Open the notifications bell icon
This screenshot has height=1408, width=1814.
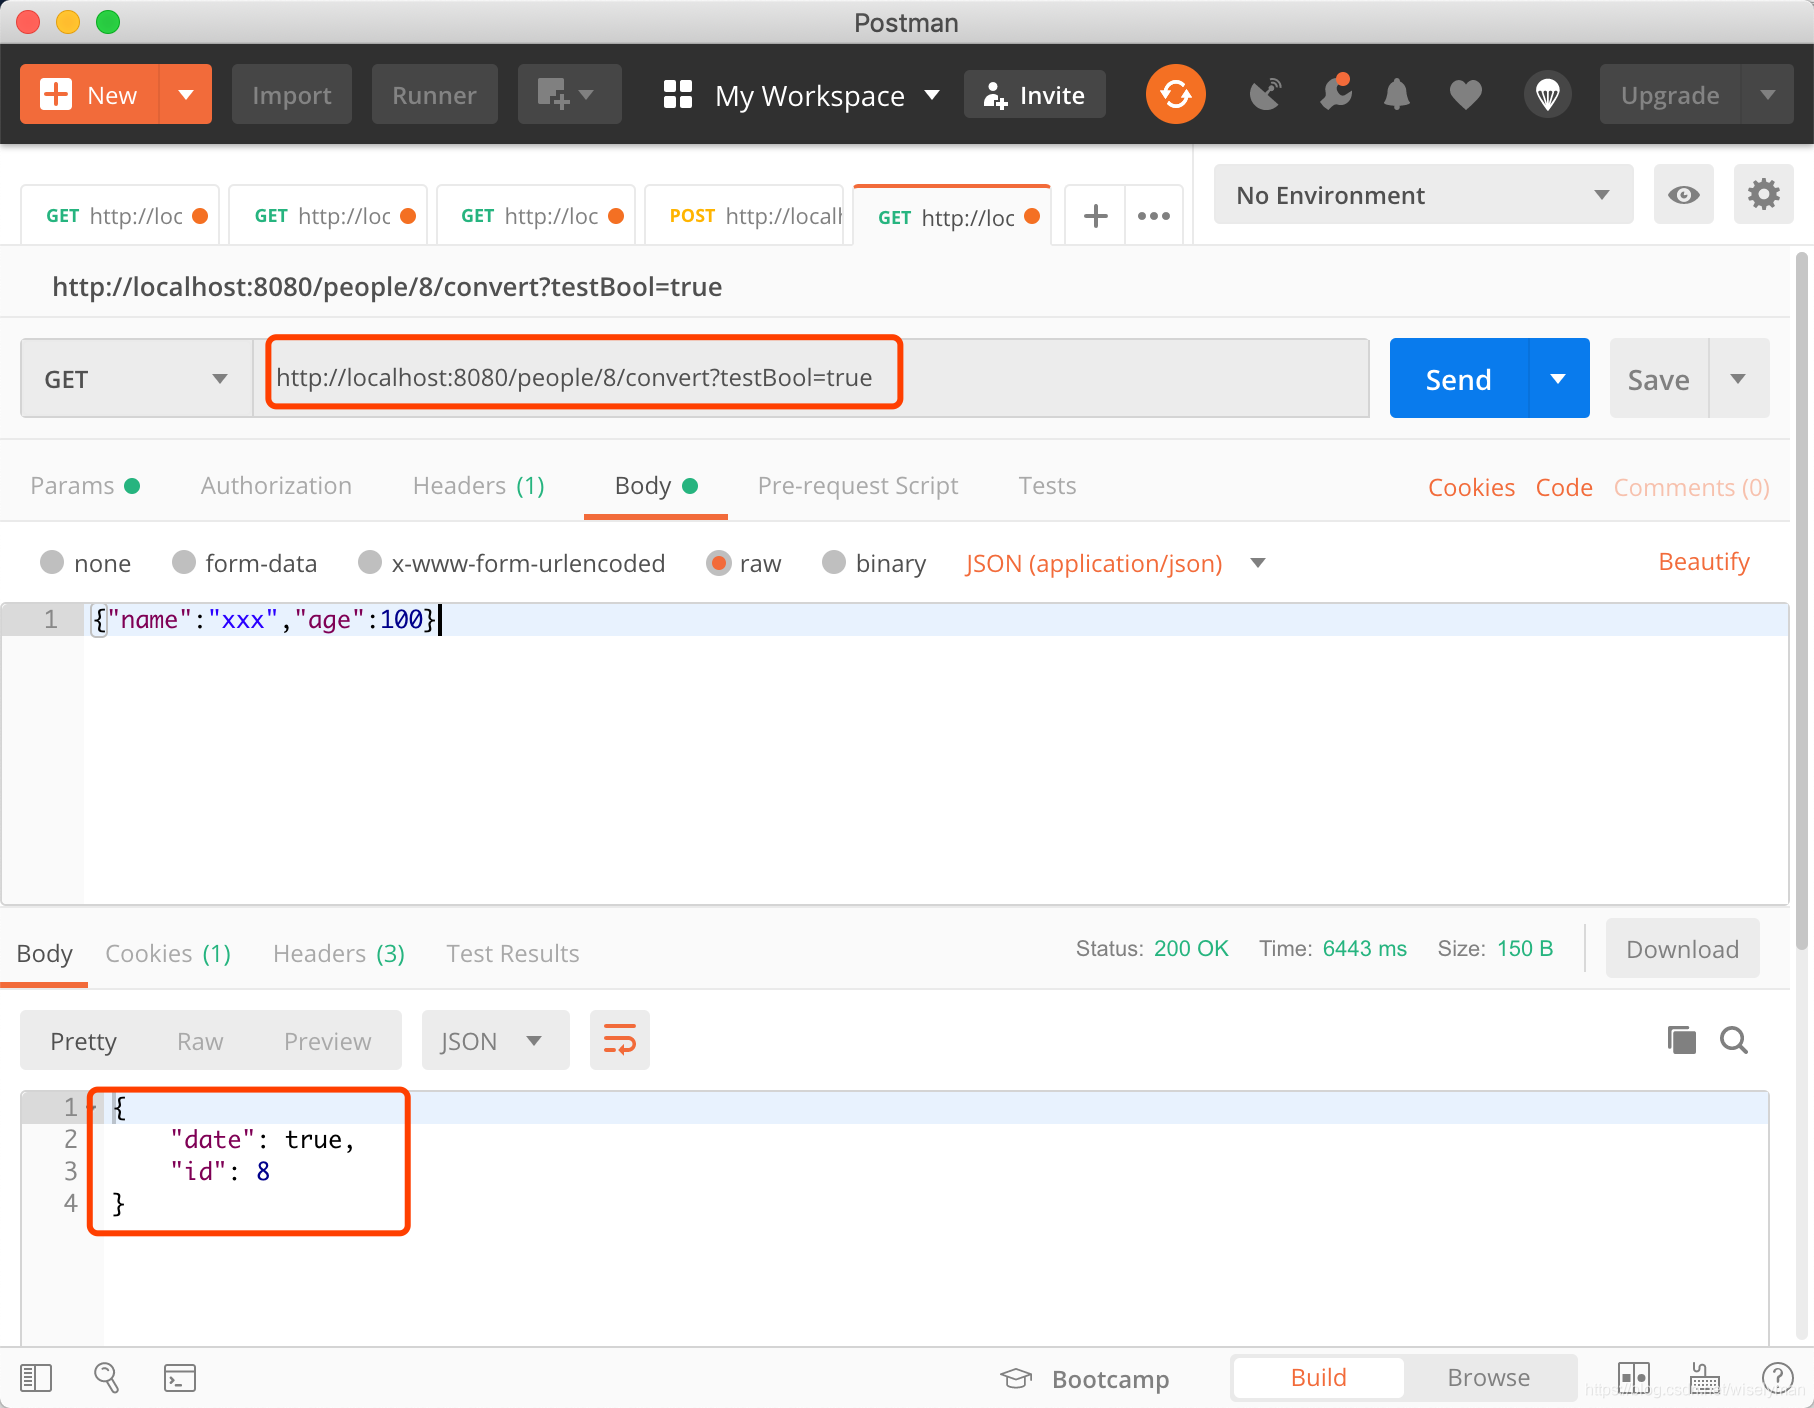coord(1397,95)
